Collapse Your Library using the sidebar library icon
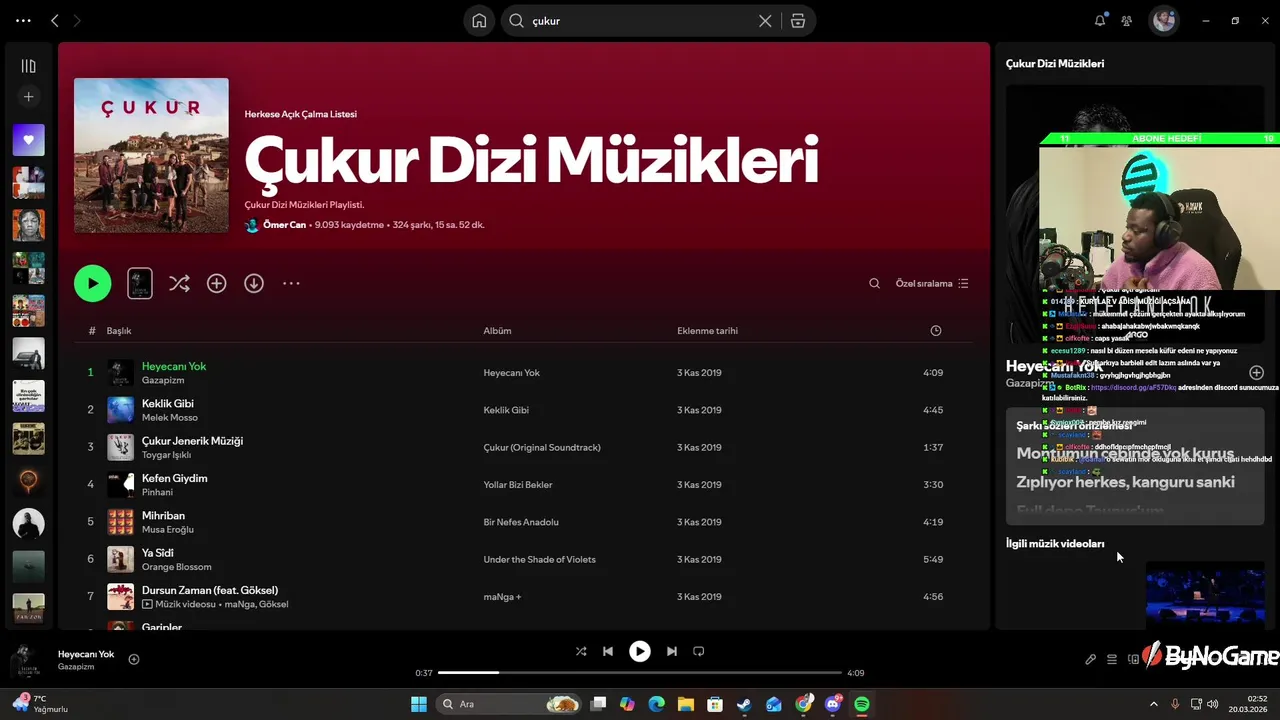This screenshot has width=1280, height=720. tap(28, 66)
